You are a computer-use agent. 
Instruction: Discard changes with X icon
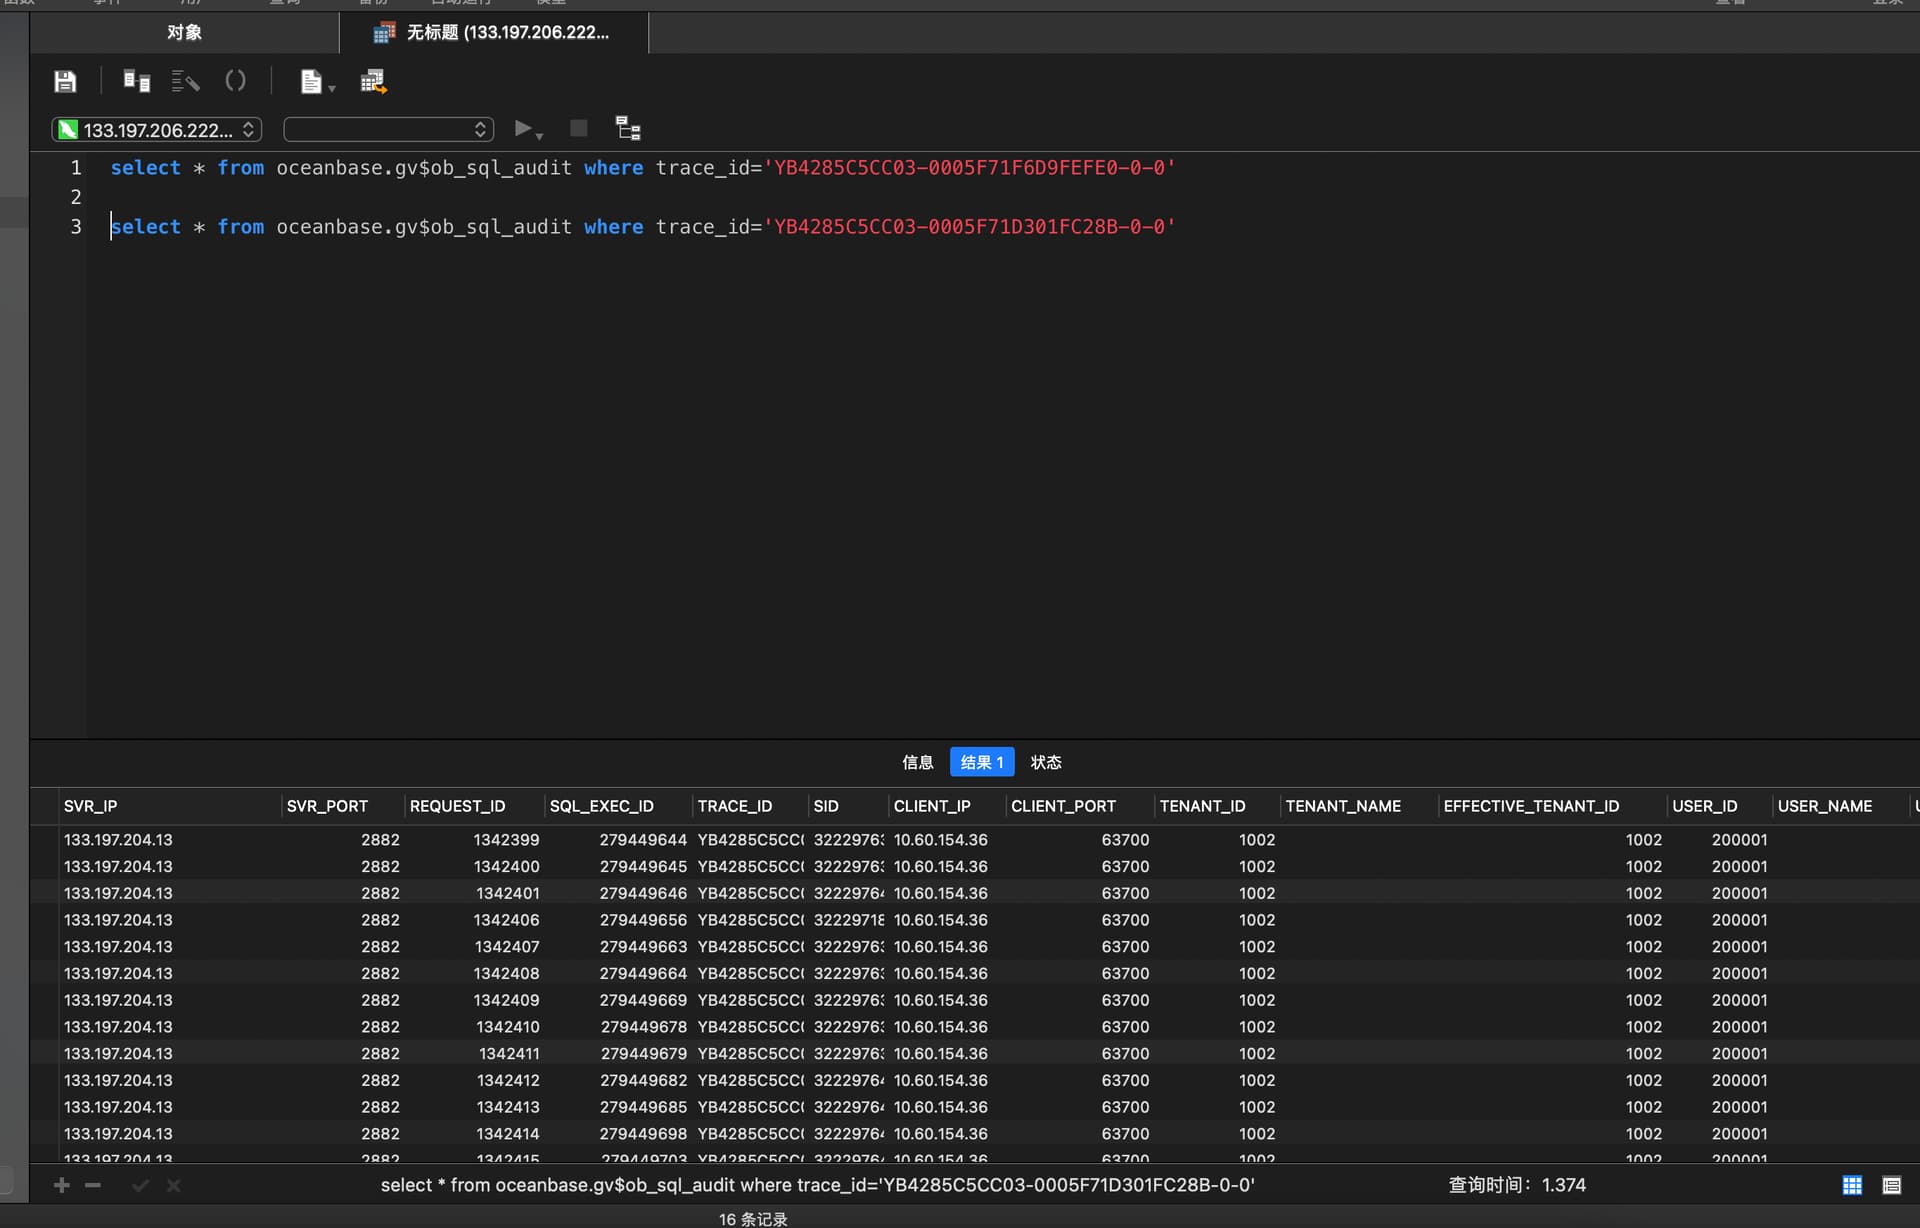click(174, 1185)
